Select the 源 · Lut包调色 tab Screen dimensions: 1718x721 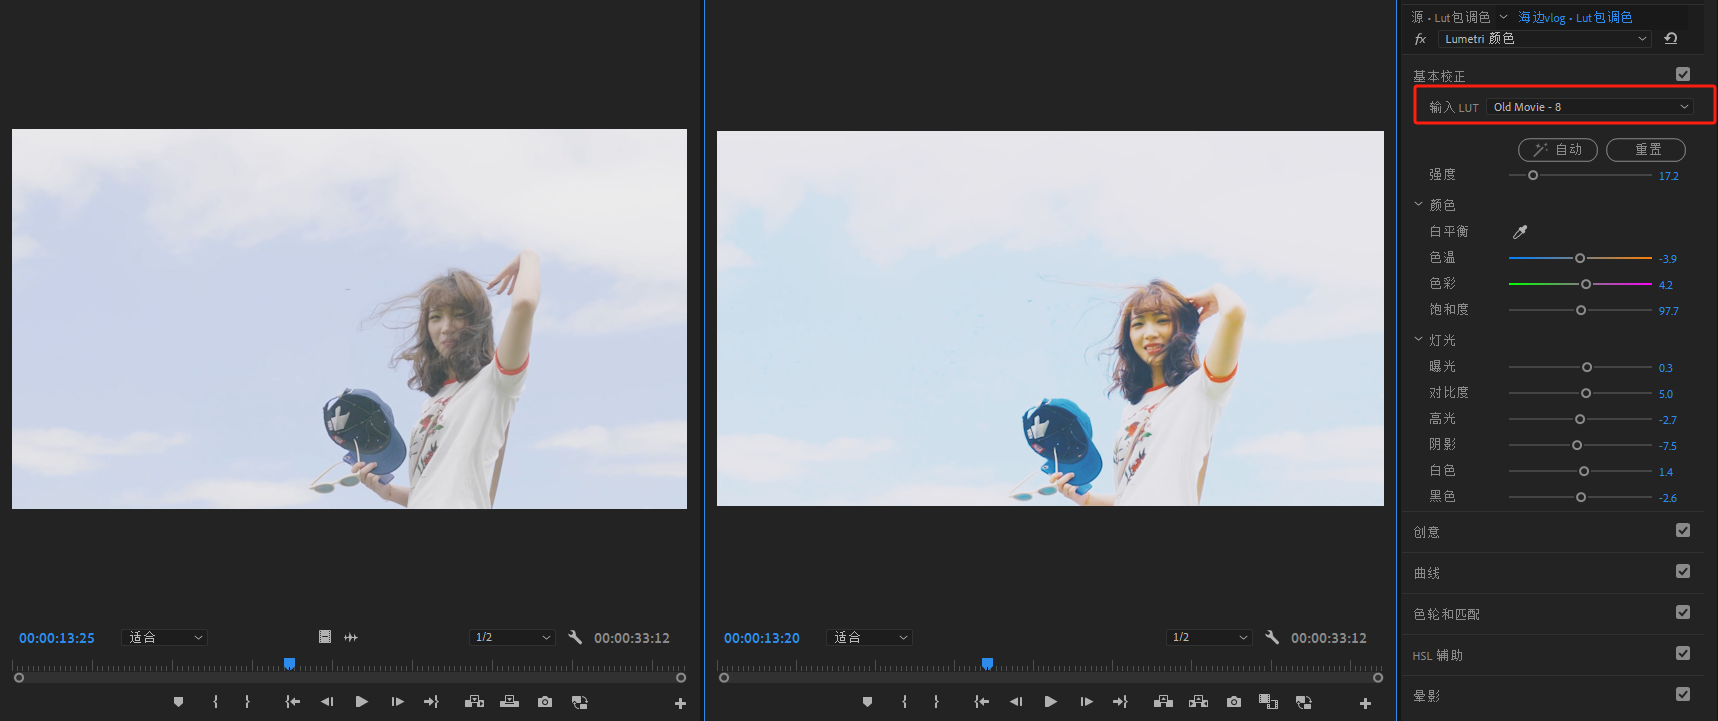pyautogui.click(x=1451, y=18)
